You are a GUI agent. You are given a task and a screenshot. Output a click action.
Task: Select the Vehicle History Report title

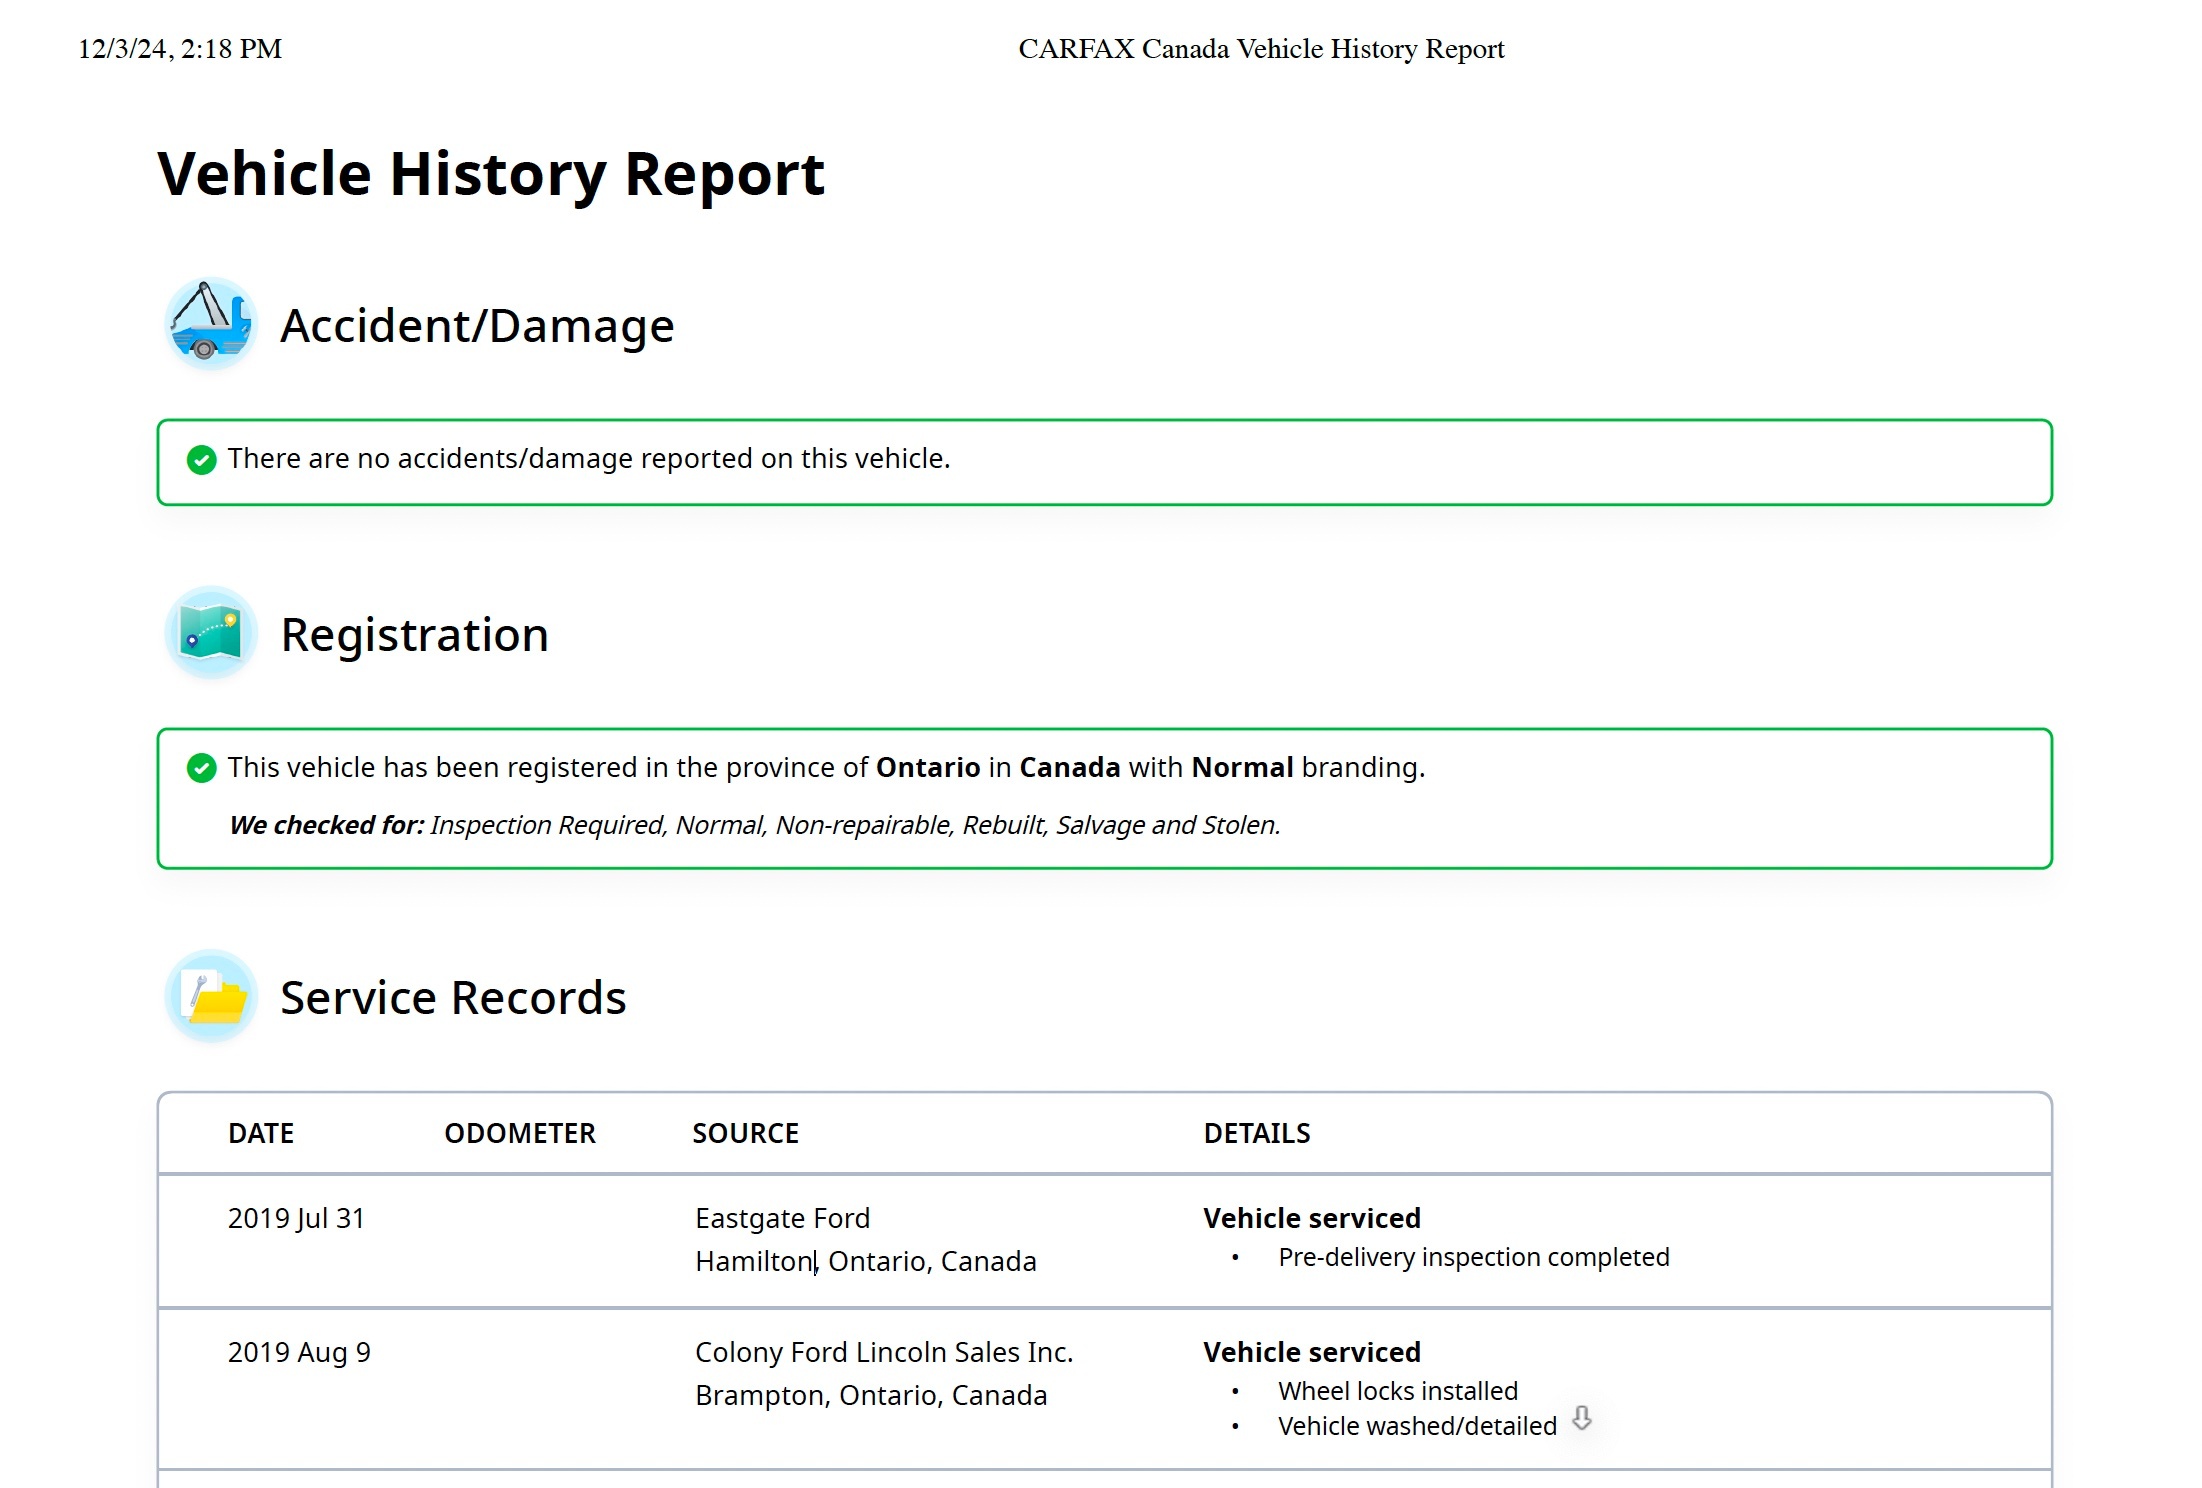(491, 175)
